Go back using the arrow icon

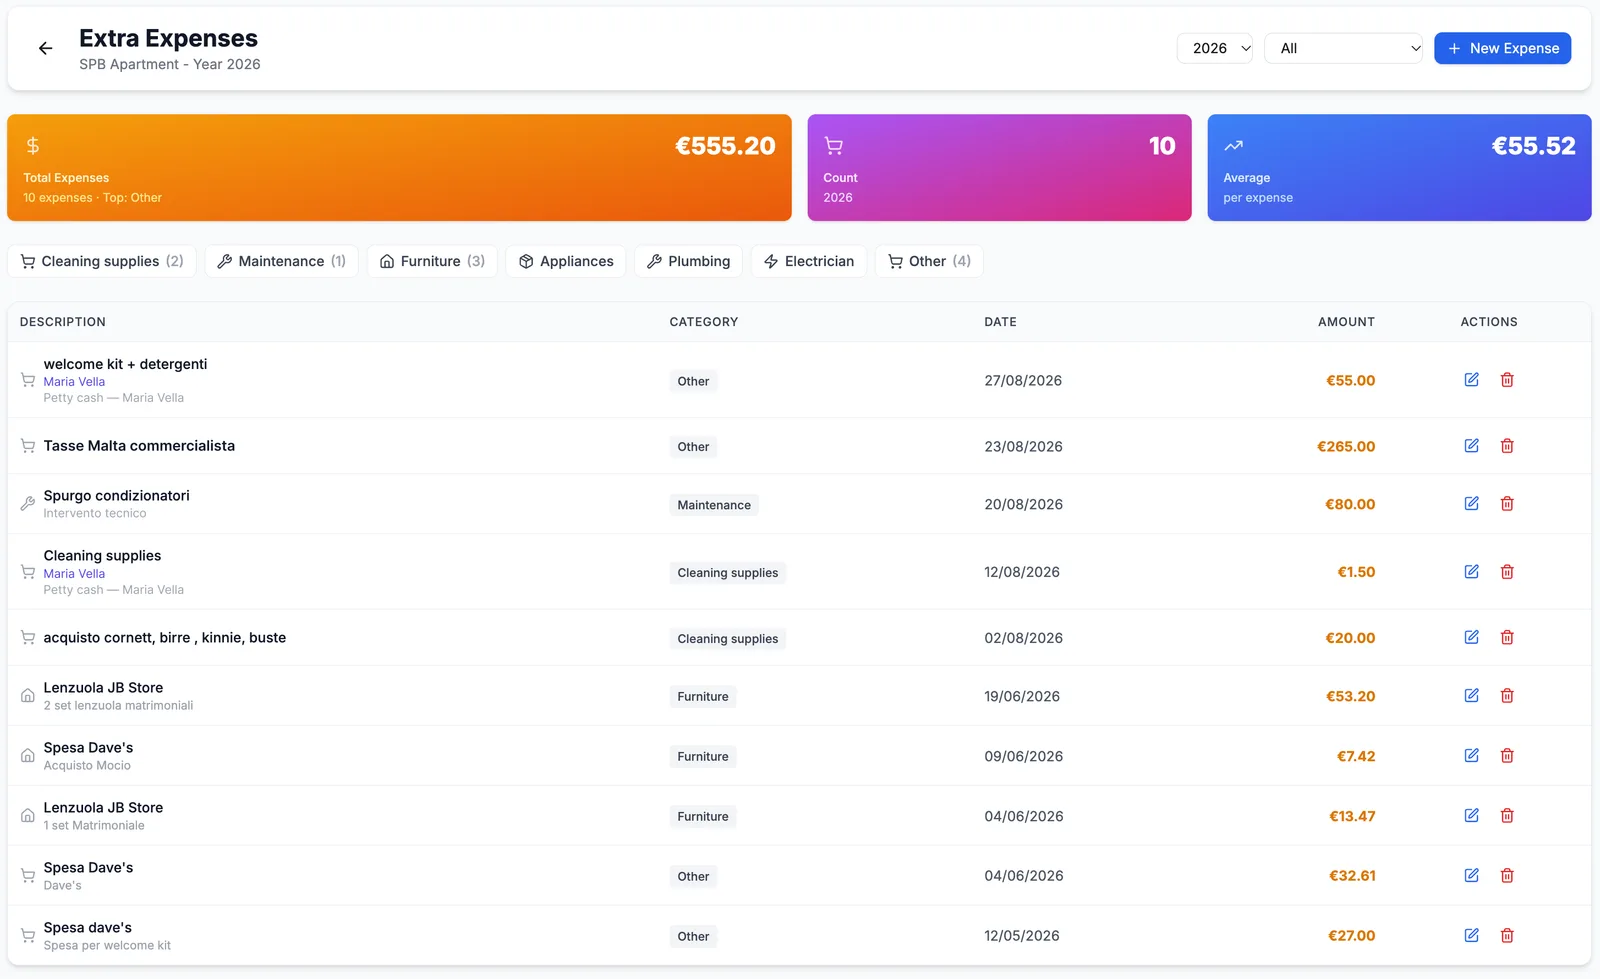(45, 48)
